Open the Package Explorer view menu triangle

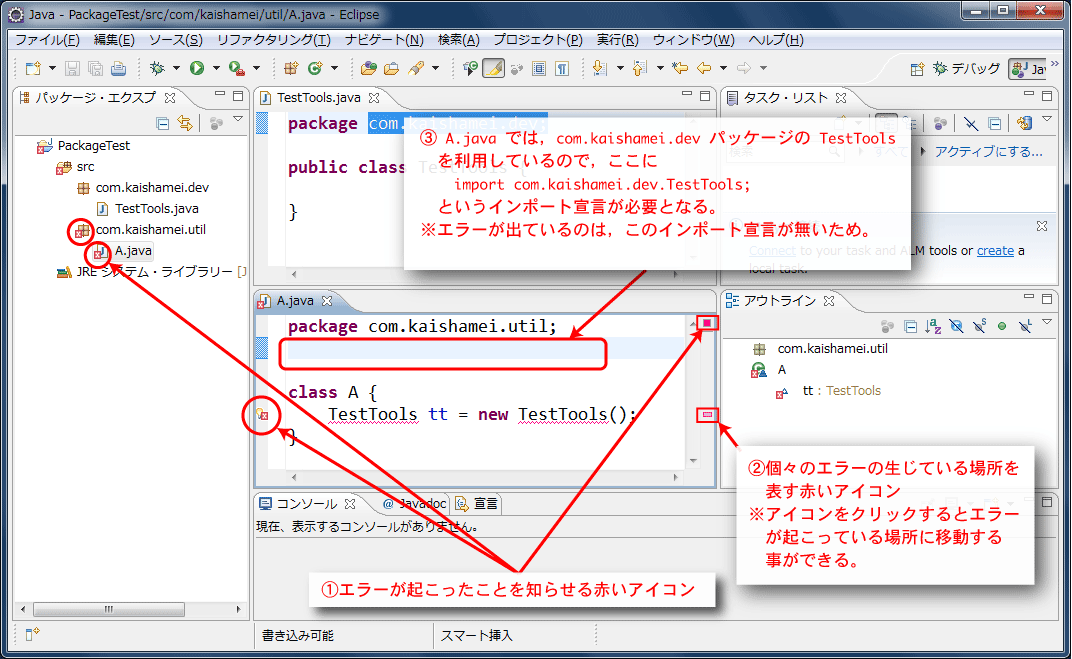(238, 120)
